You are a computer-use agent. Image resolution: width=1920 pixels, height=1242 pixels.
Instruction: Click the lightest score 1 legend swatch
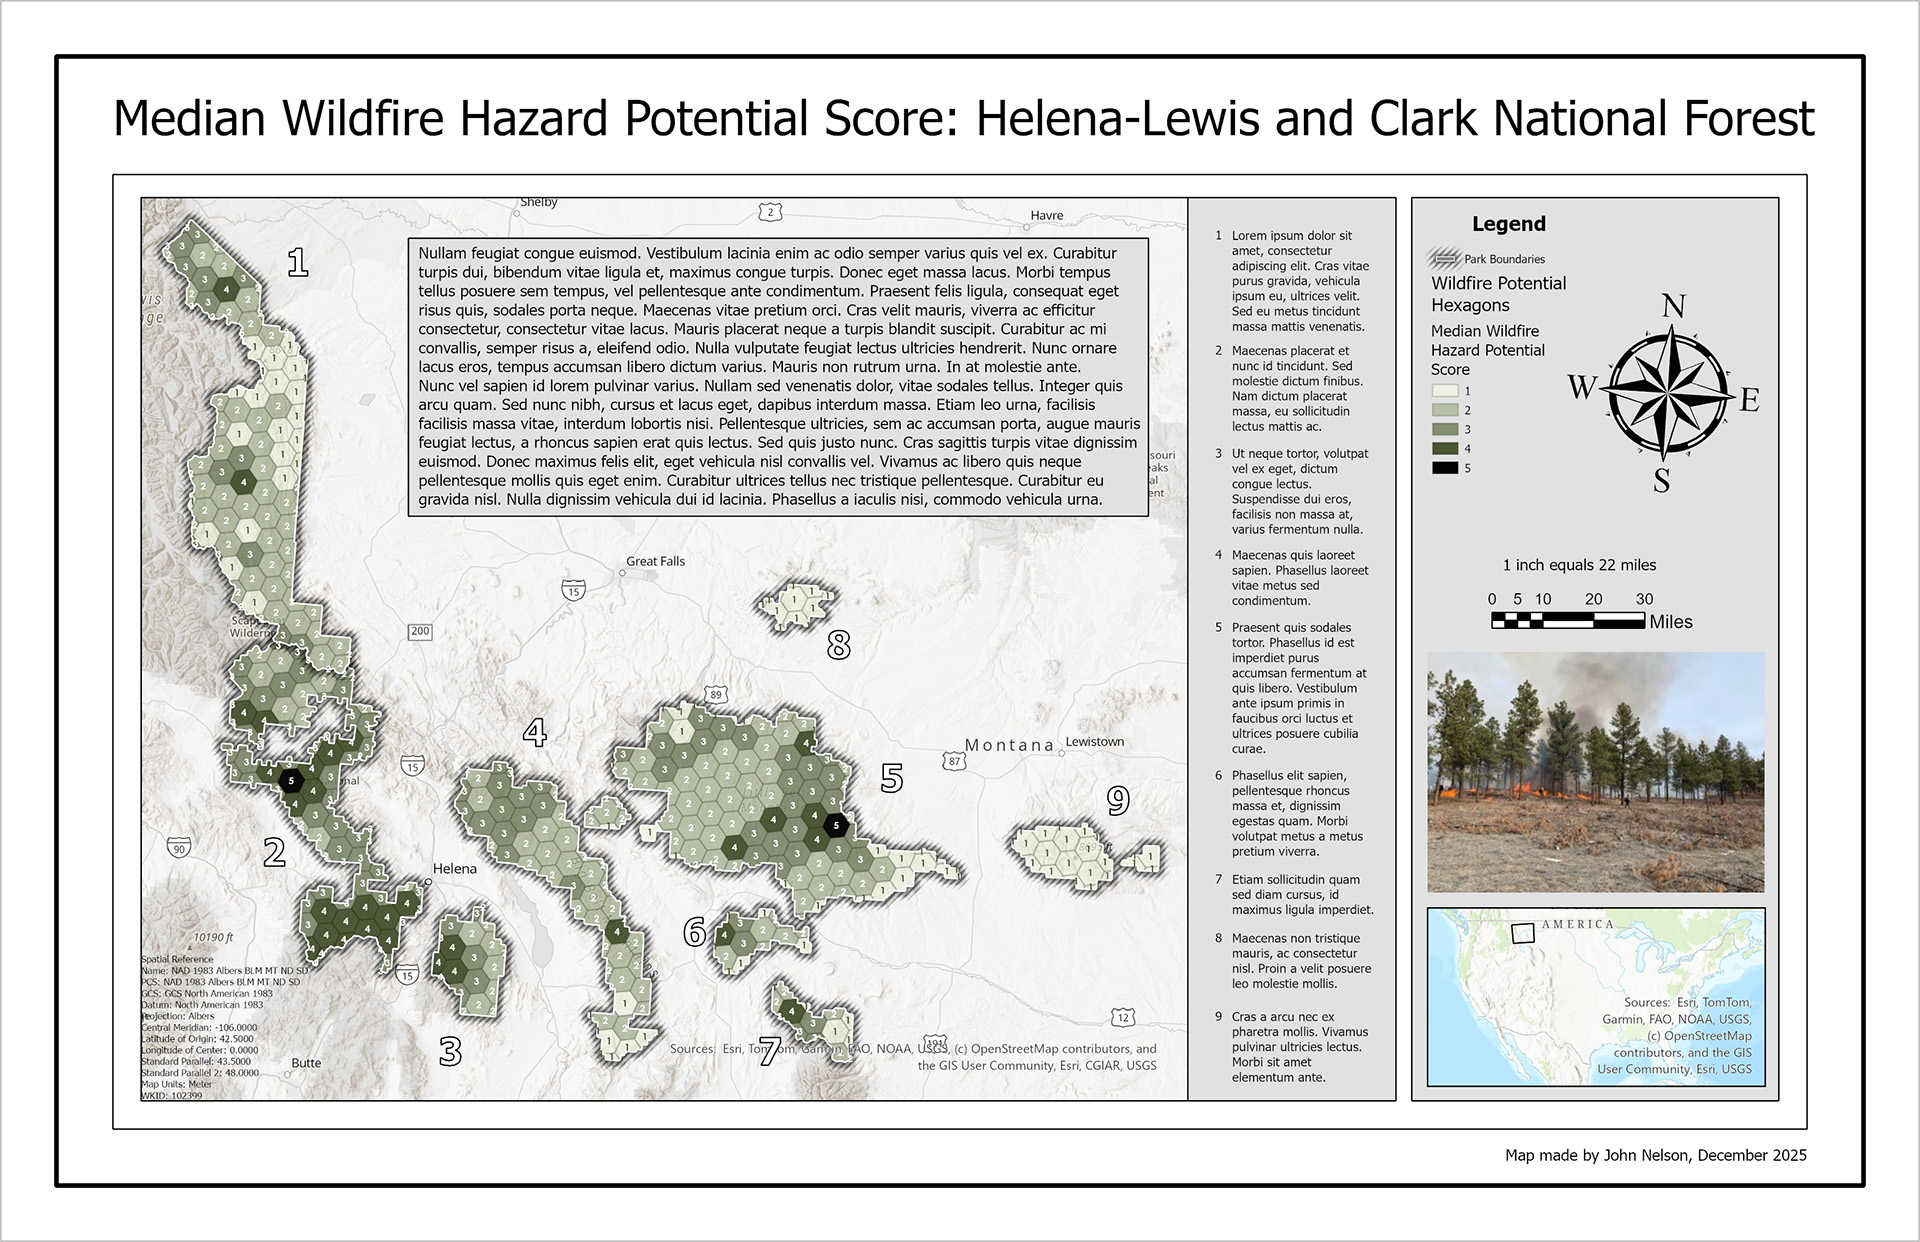tap(1445, 391)
